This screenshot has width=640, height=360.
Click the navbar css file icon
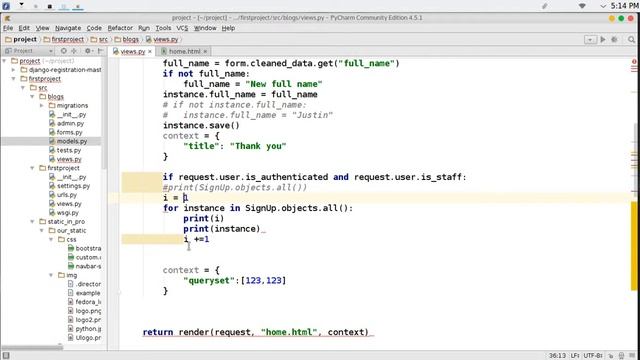coord(71,267)
